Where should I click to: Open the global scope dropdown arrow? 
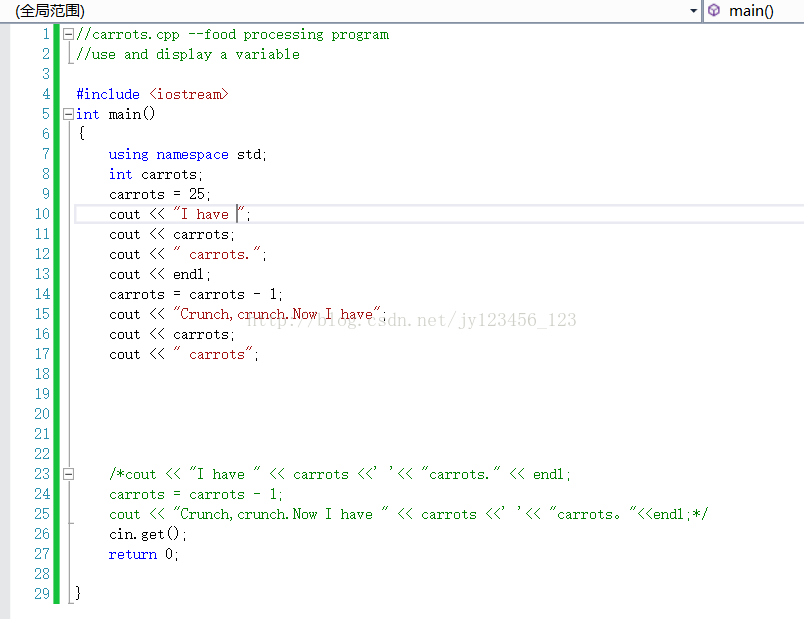693,10
